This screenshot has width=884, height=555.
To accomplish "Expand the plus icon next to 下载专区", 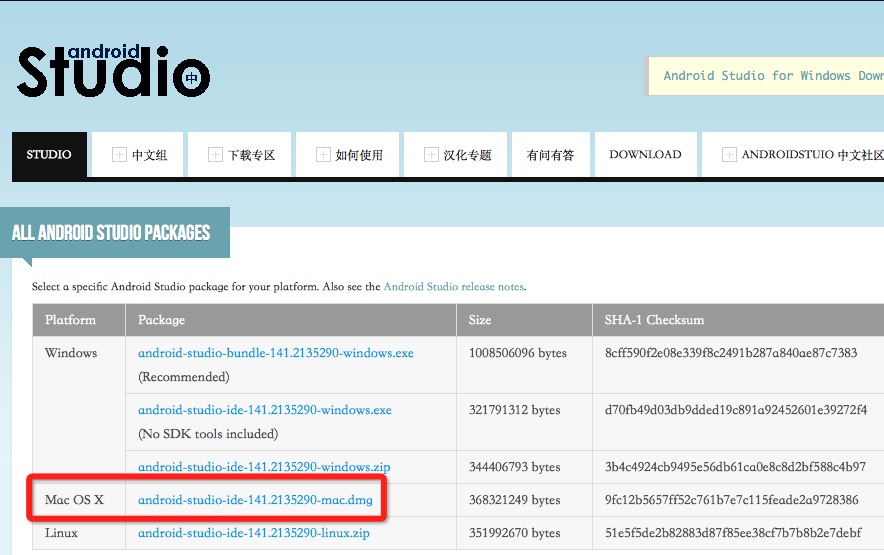I will [215, 155].
